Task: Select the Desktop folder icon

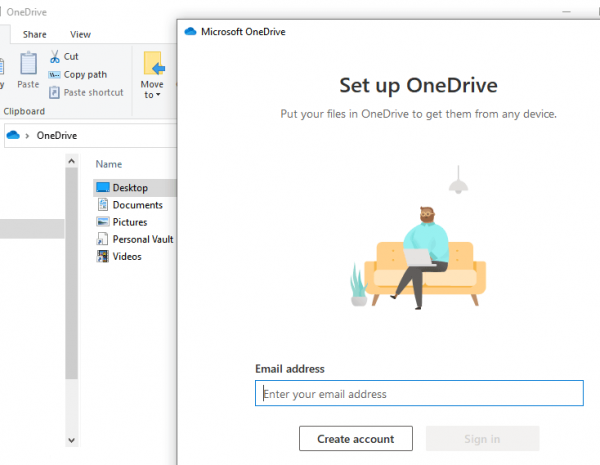Action: pos(103,187)
